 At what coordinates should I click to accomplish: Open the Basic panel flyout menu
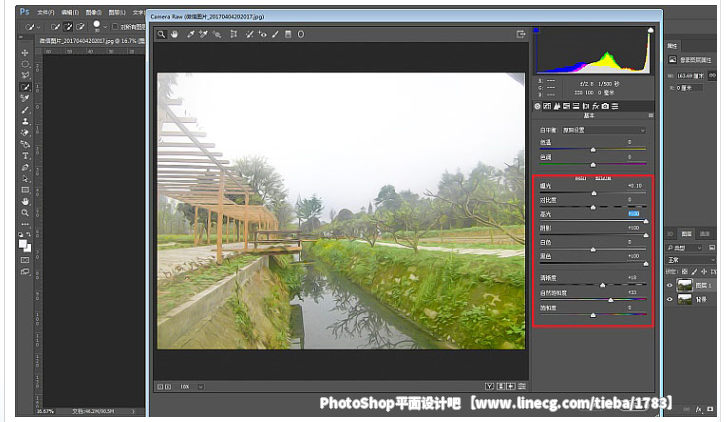coord(650,116)
